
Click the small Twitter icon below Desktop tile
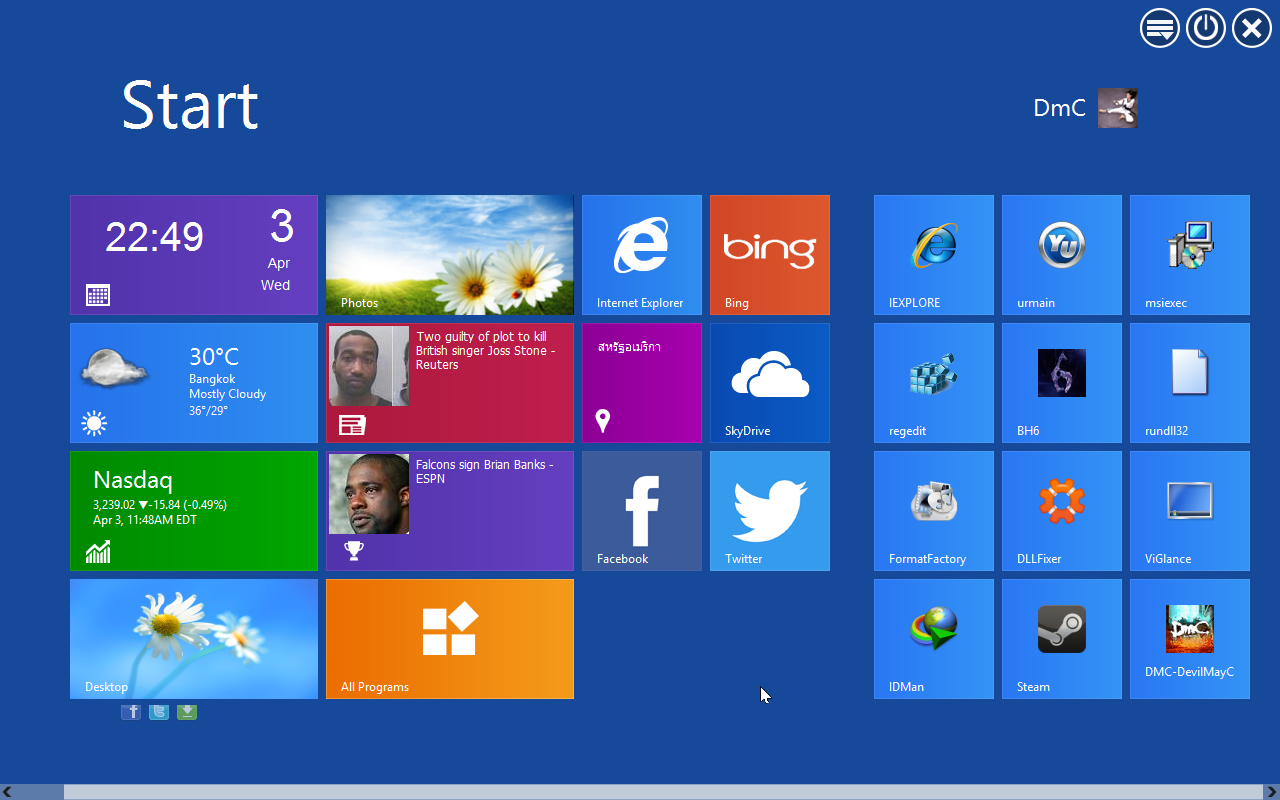[x=159, y=712]
